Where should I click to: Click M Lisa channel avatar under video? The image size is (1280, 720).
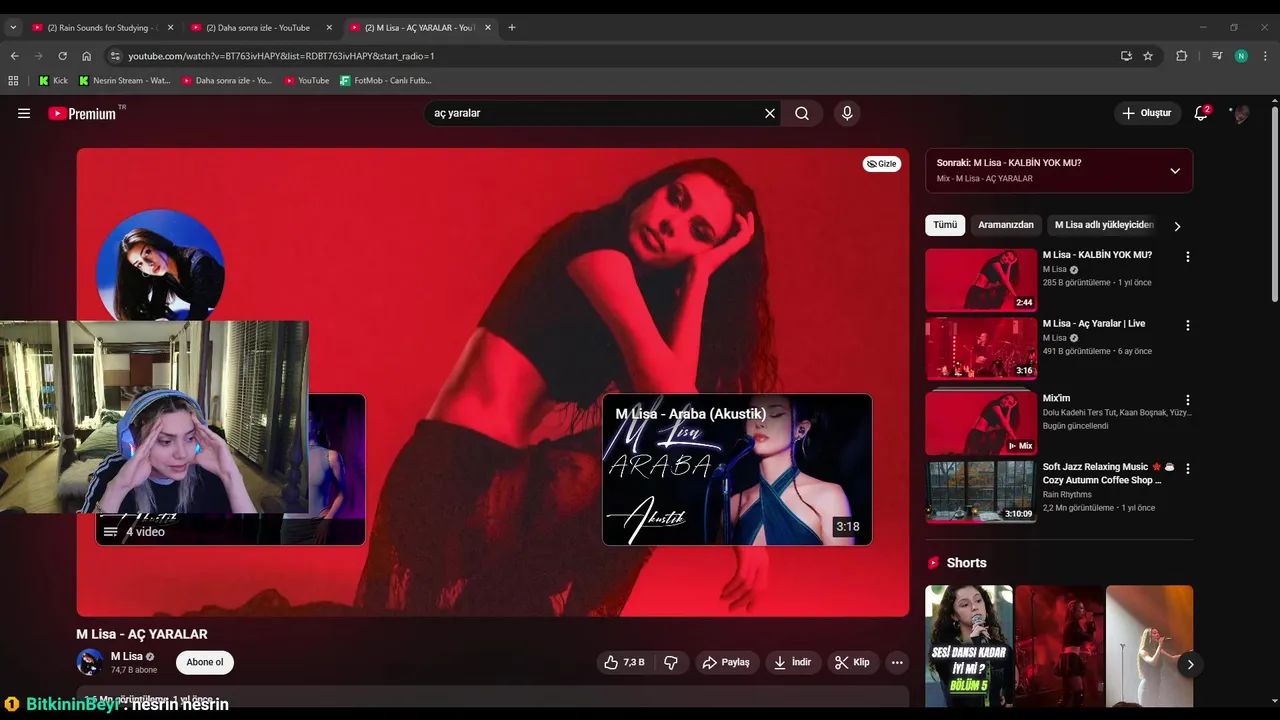point(90,662)
